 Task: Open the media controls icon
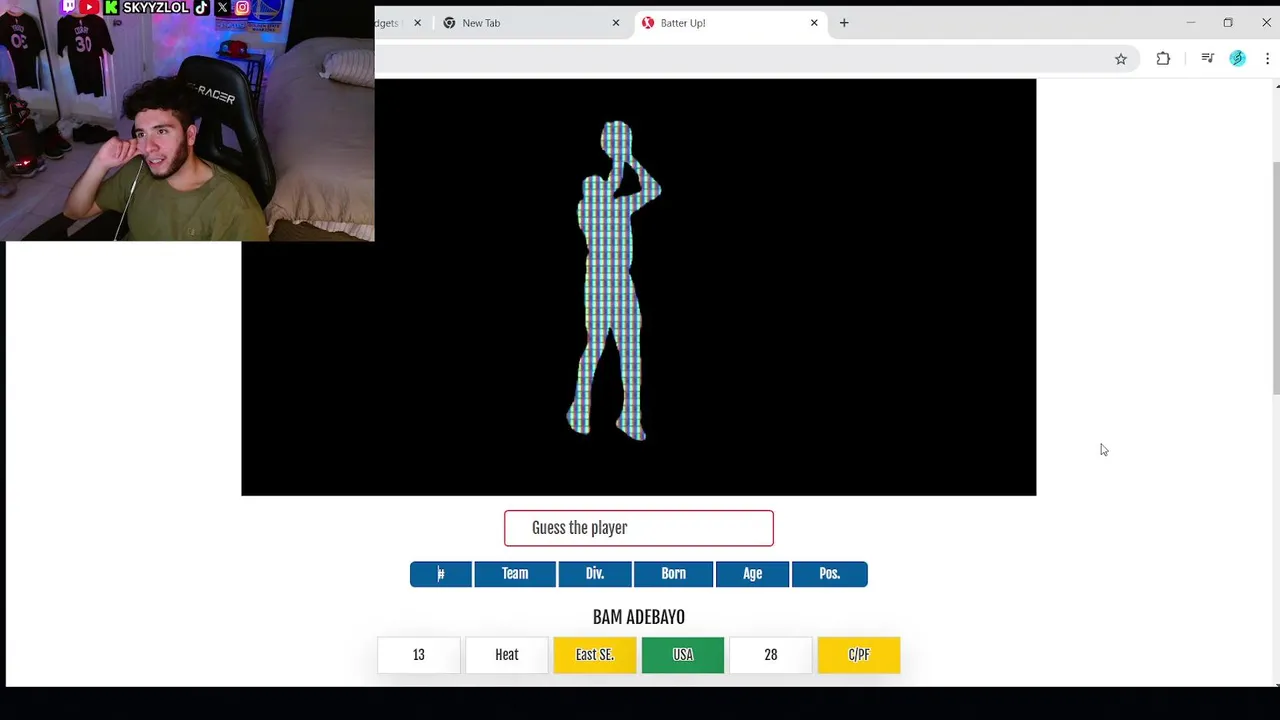[x=1207, y=59]
